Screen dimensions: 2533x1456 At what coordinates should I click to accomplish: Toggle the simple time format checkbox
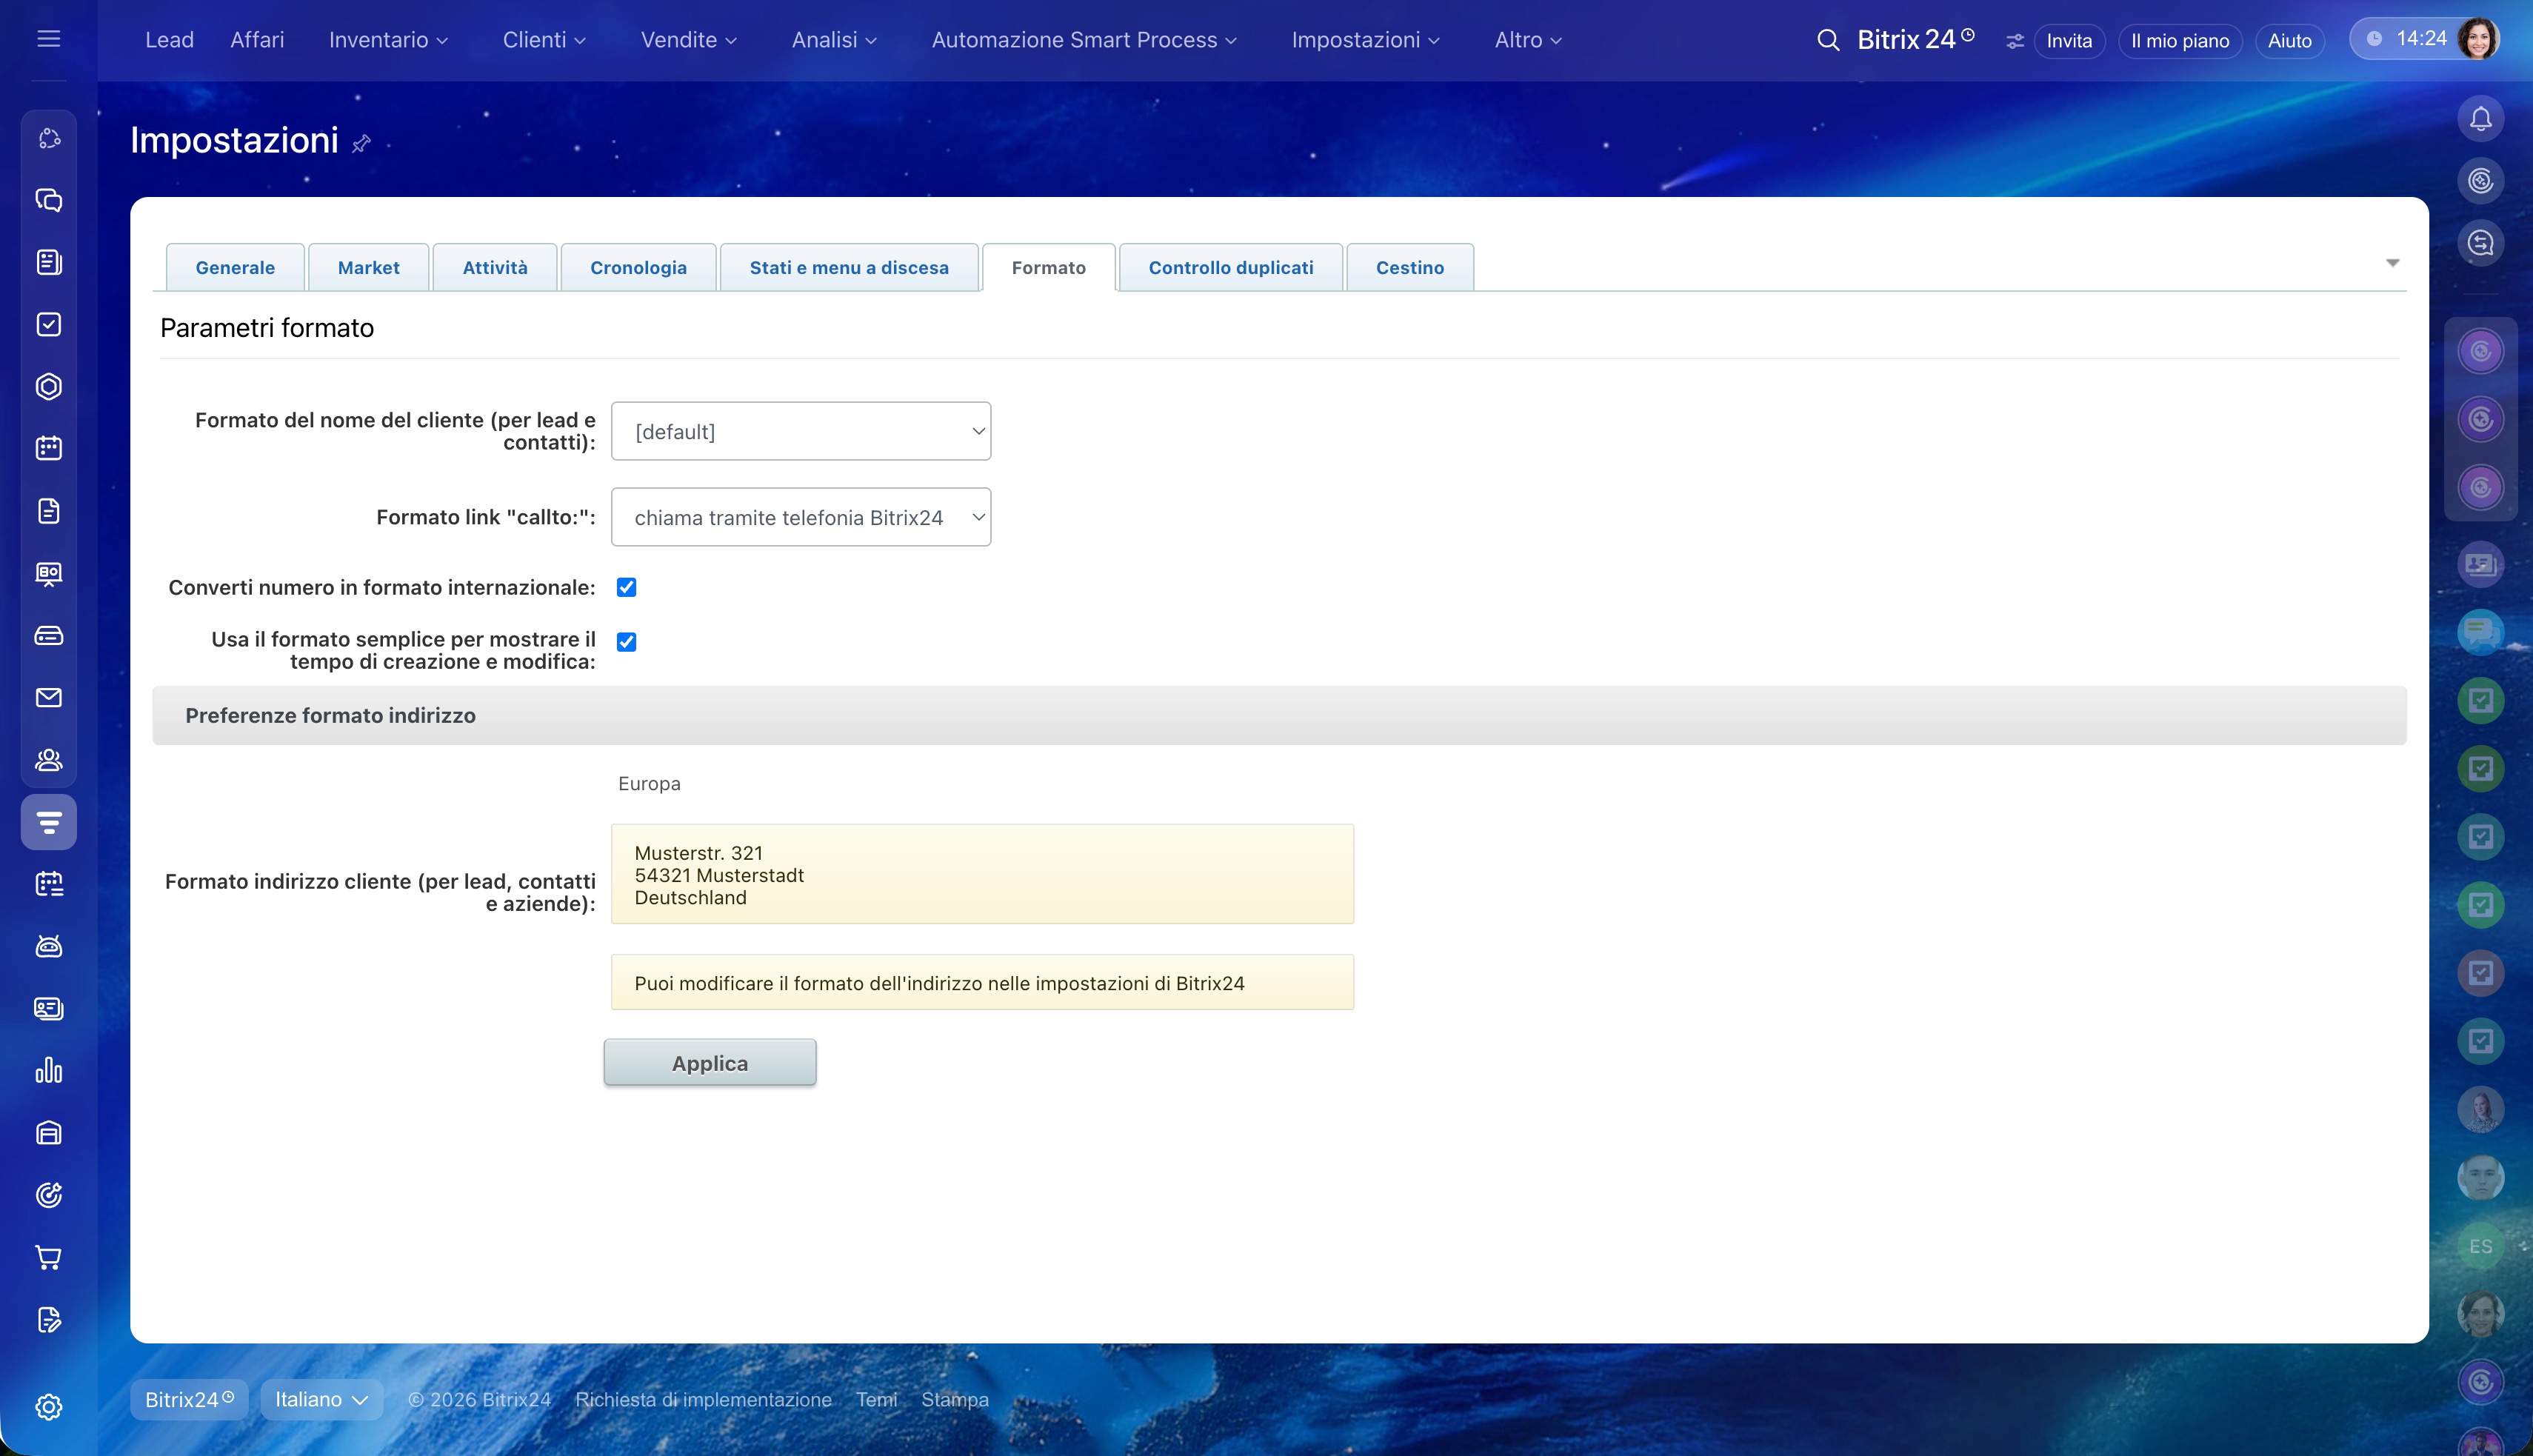click(626, 641)
